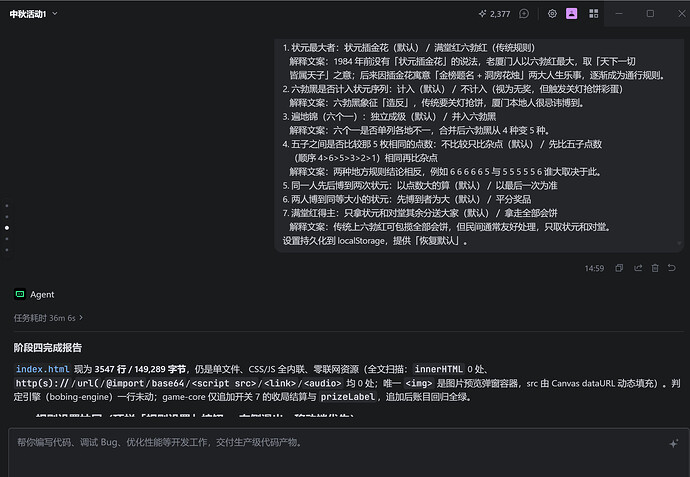The image size is (690, 477).
Task: Click the Agent name label
Action: point(42,294)
